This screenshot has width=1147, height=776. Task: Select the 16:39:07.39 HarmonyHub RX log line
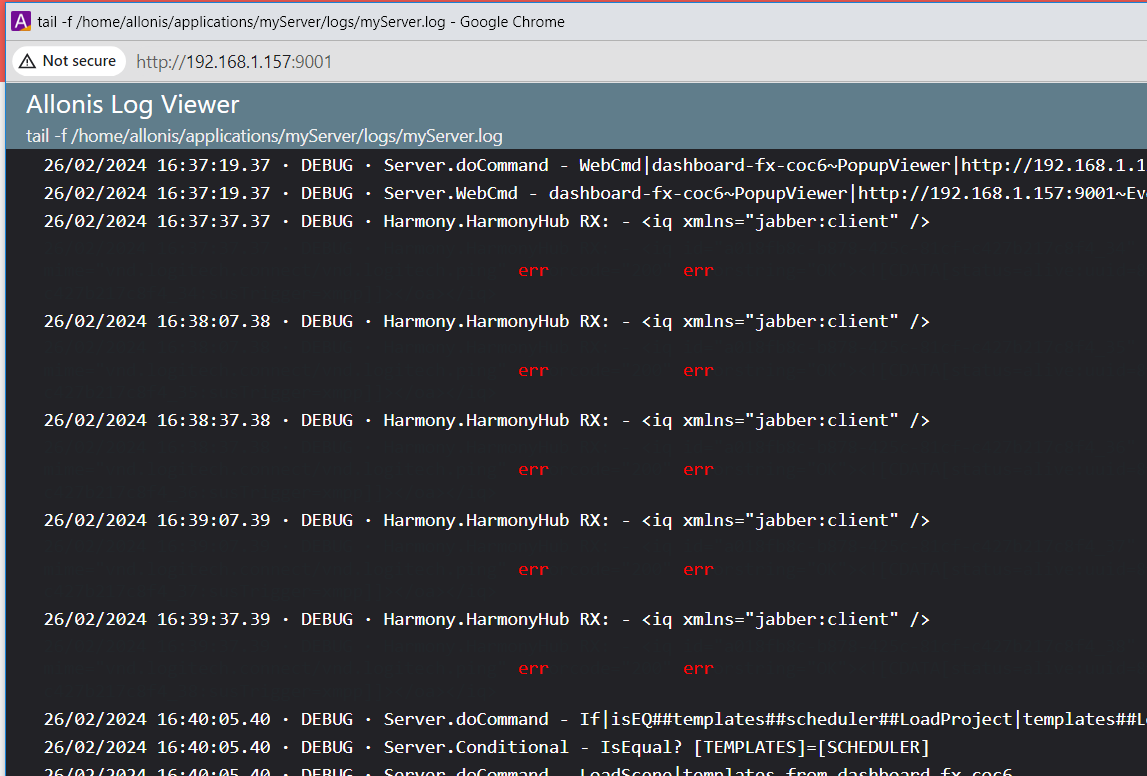click(486, 520)
